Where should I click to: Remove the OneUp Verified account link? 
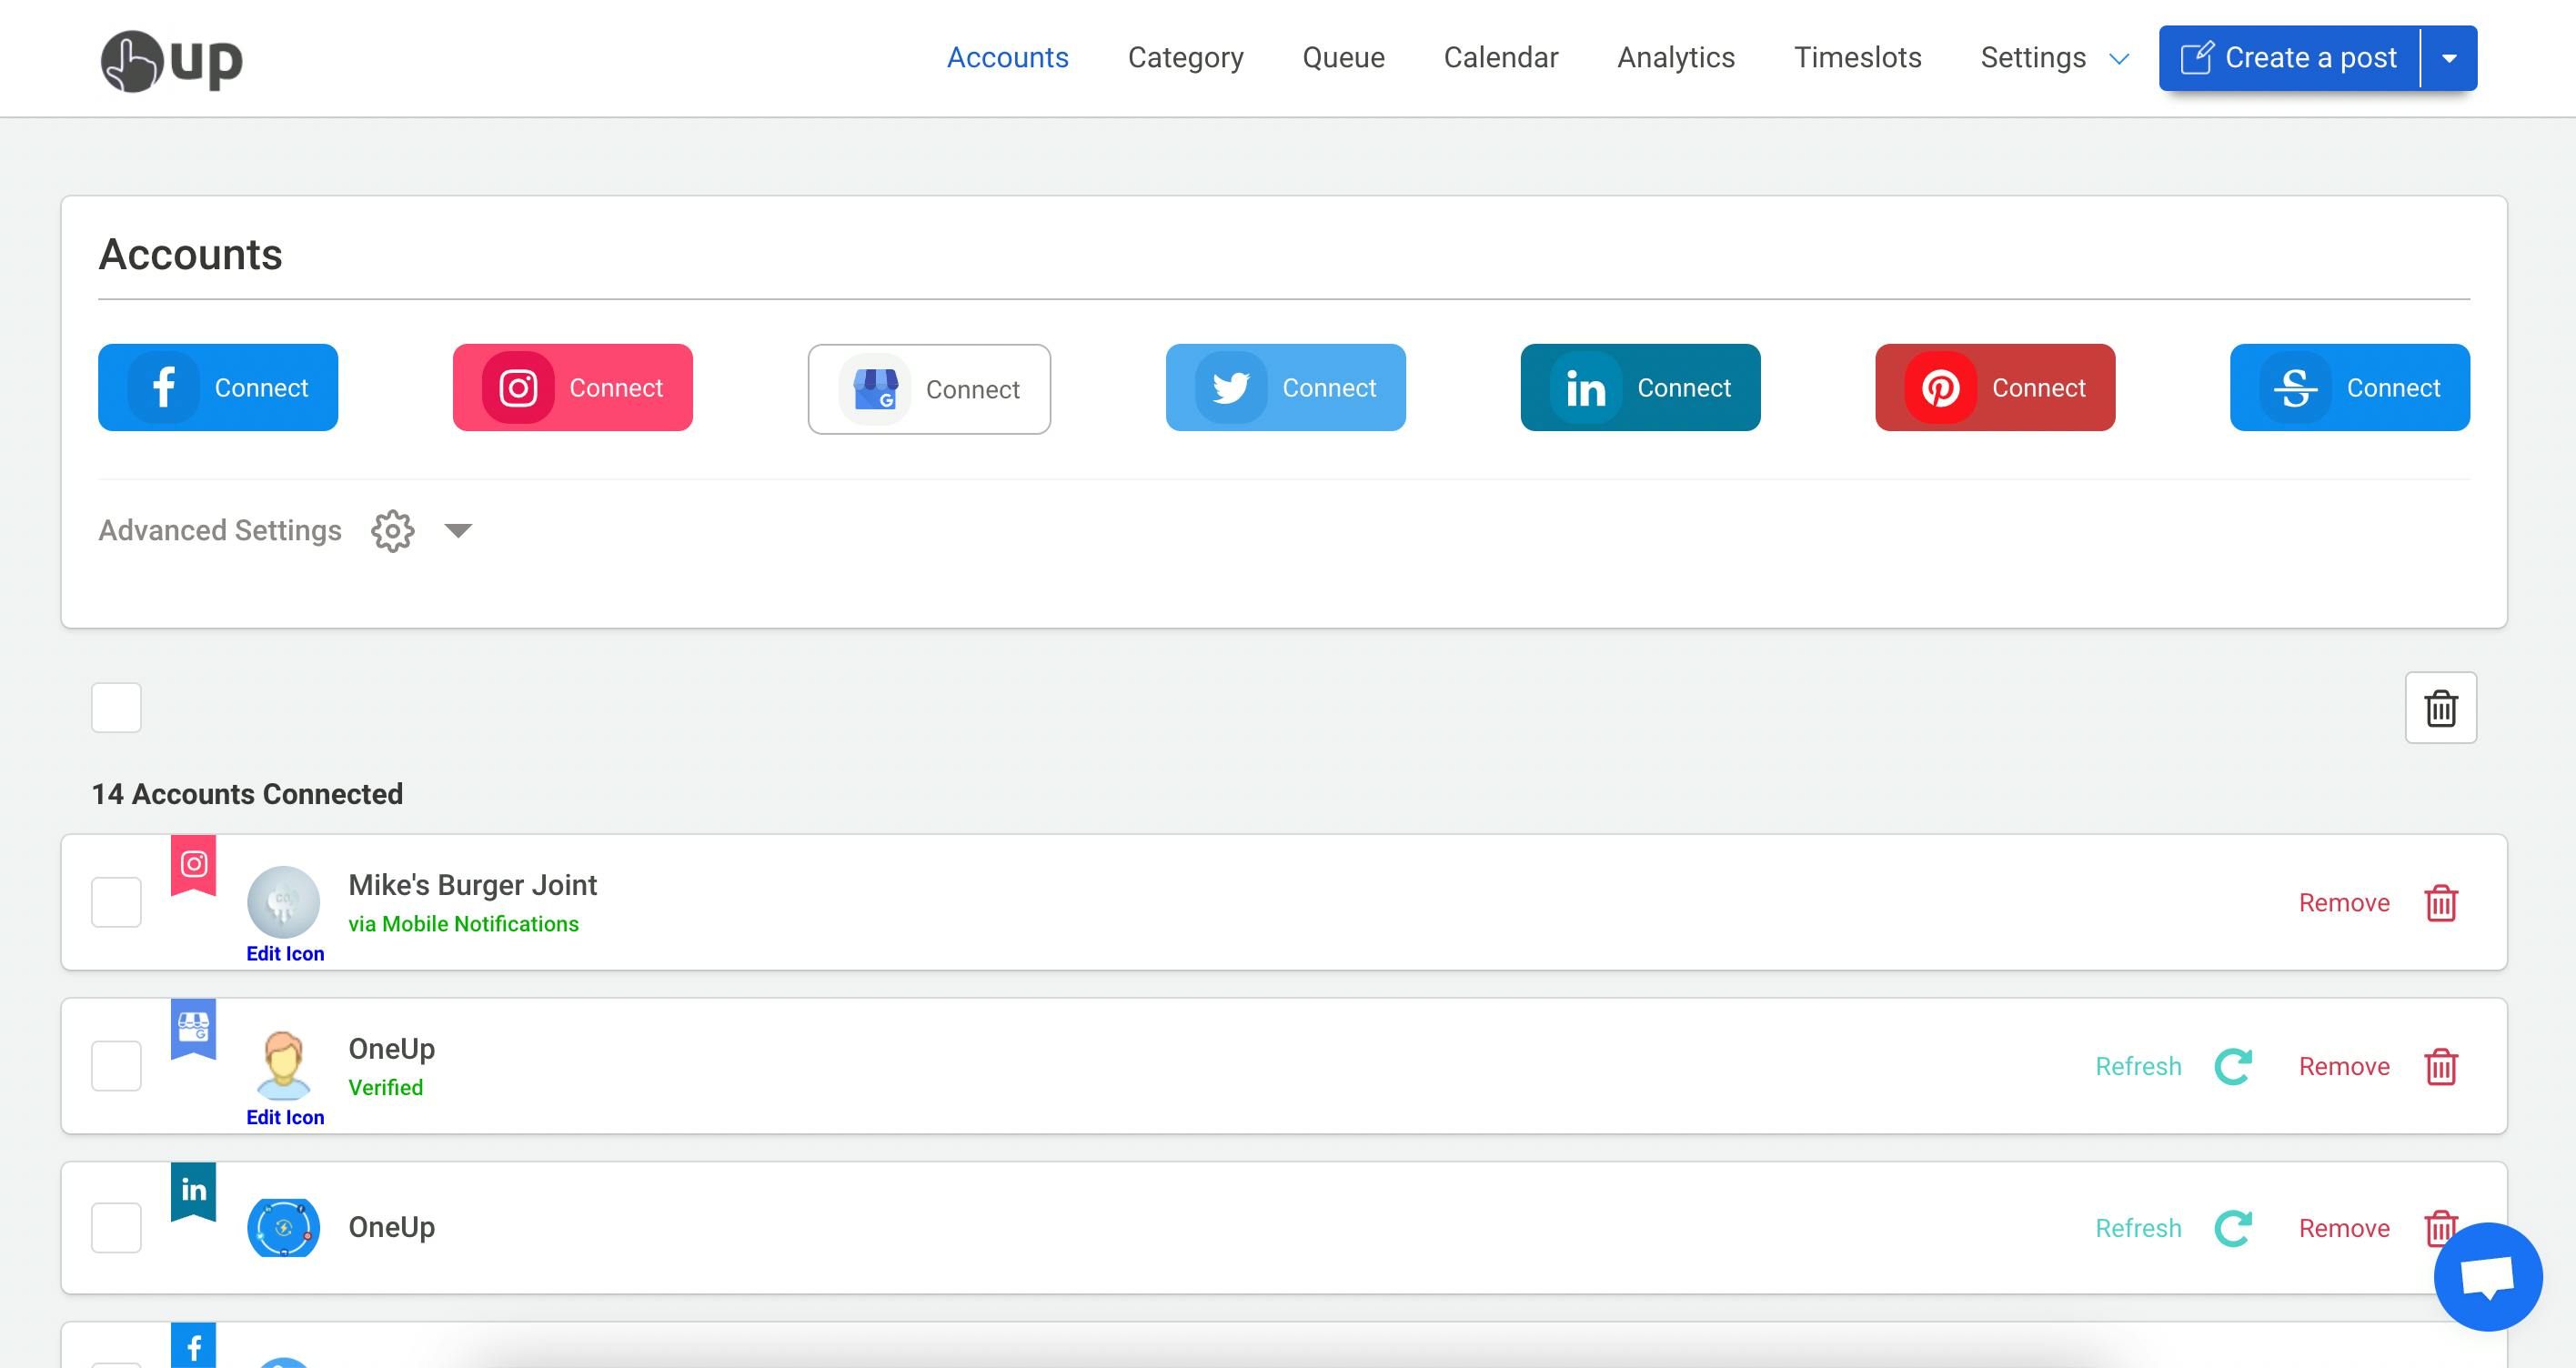pos(2344,1067)
